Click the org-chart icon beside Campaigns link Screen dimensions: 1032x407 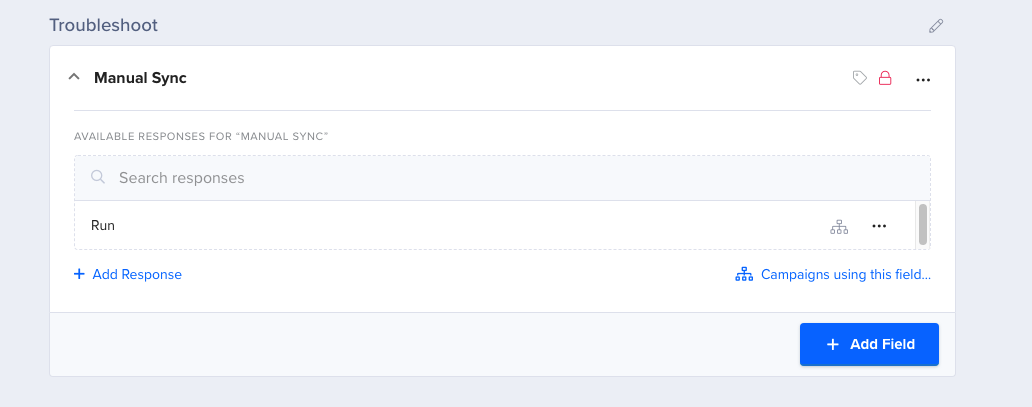(744, 275)
